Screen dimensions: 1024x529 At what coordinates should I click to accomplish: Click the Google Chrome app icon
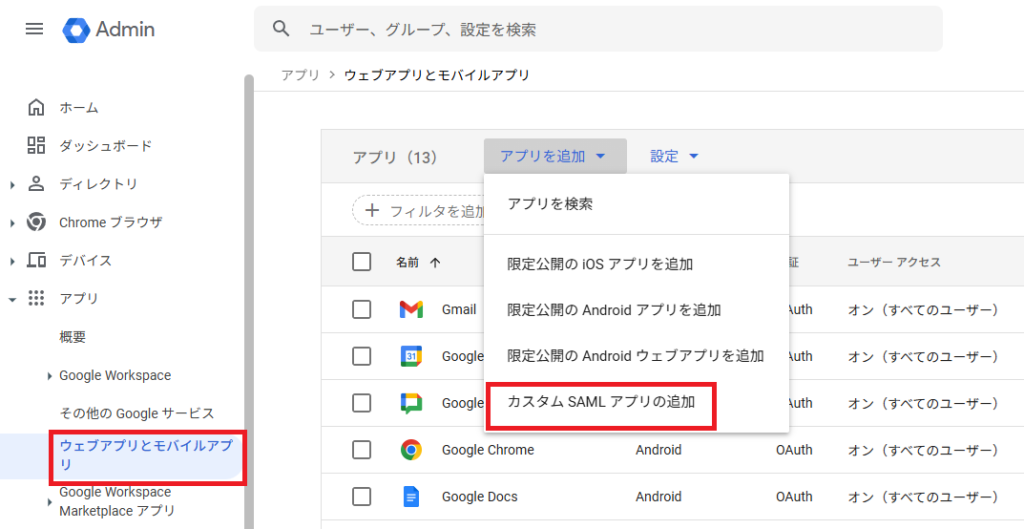tap(411, 450)
